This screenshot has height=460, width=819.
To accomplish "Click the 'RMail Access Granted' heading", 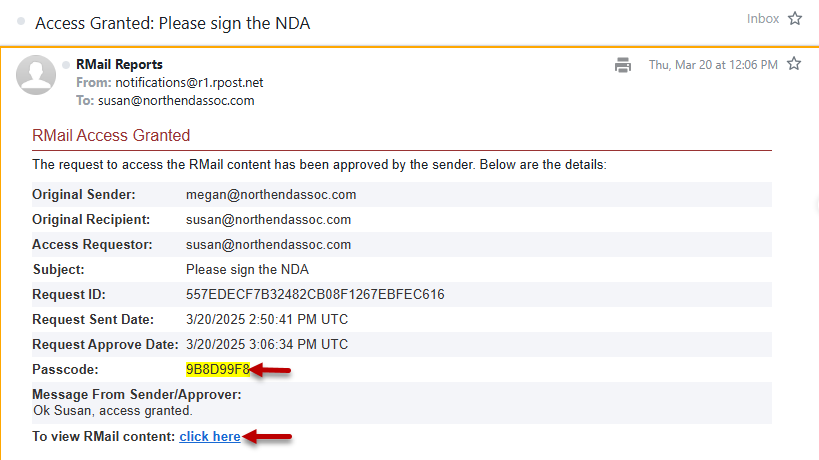I will point(111,136).
